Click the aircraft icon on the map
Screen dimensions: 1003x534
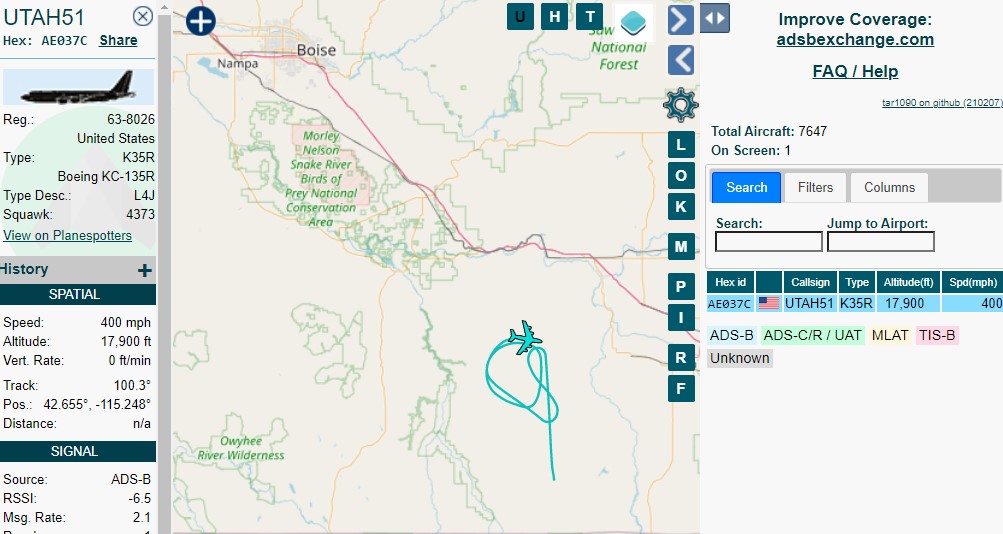[525, 337]
